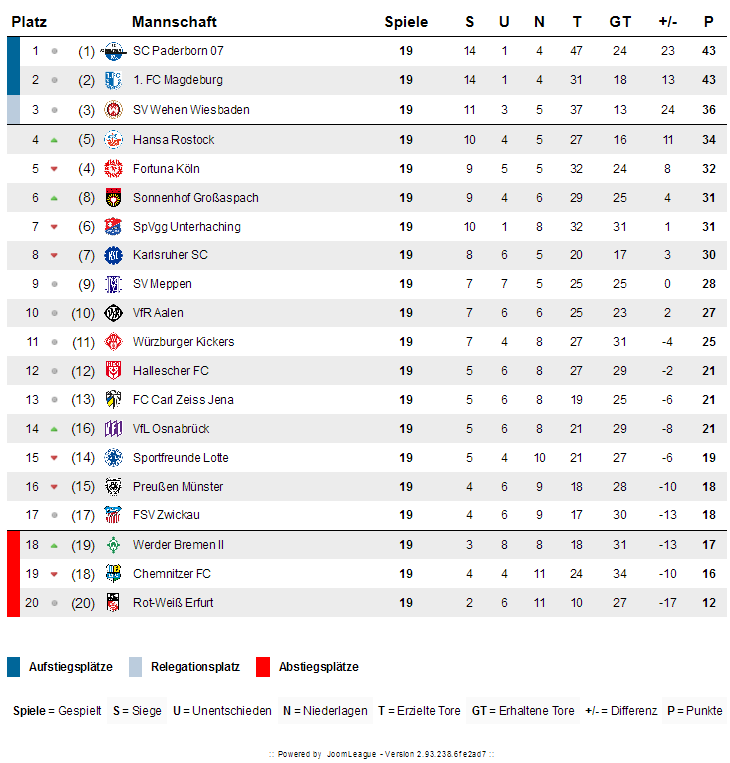Click the SC Paderborn 07 club crest
The width and height of the screenshot is (730, 763).
tap(113, 51)
